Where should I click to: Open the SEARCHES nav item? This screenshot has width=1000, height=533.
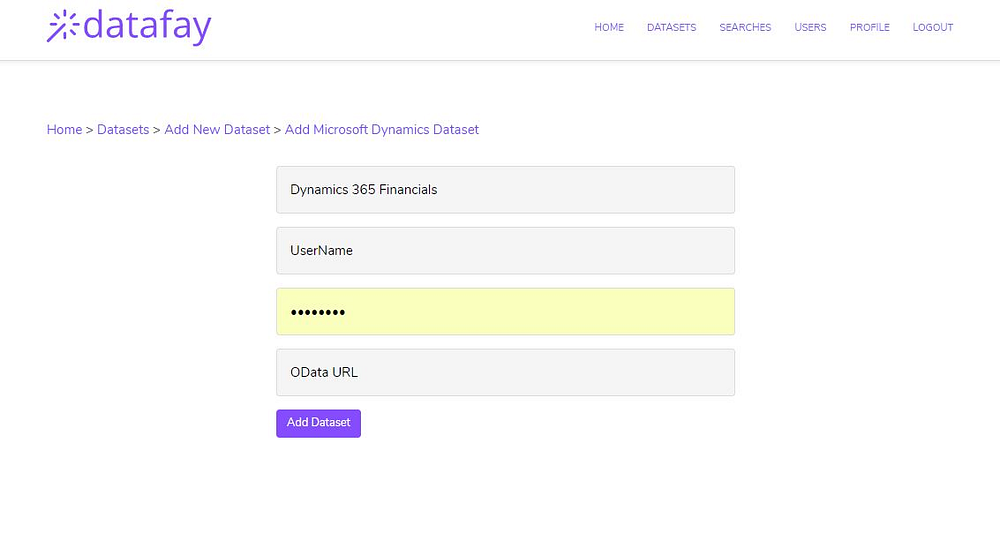(x=745, y=27)
